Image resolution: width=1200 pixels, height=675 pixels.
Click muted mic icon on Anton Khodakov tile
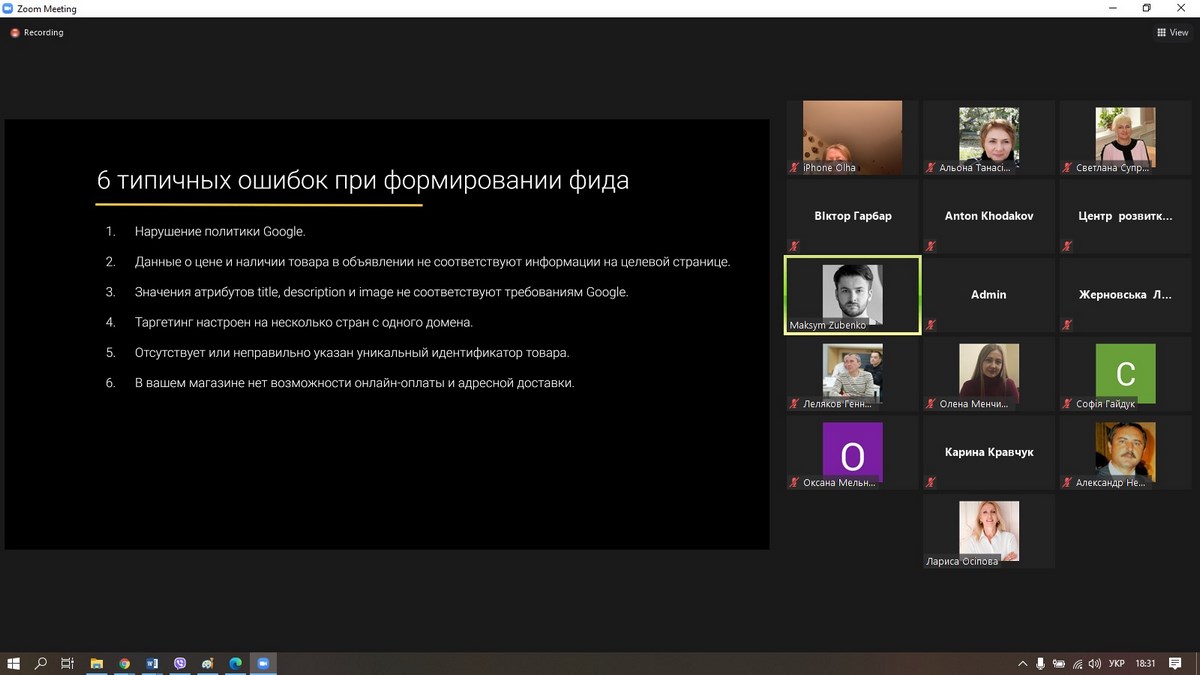pos(931,246)
